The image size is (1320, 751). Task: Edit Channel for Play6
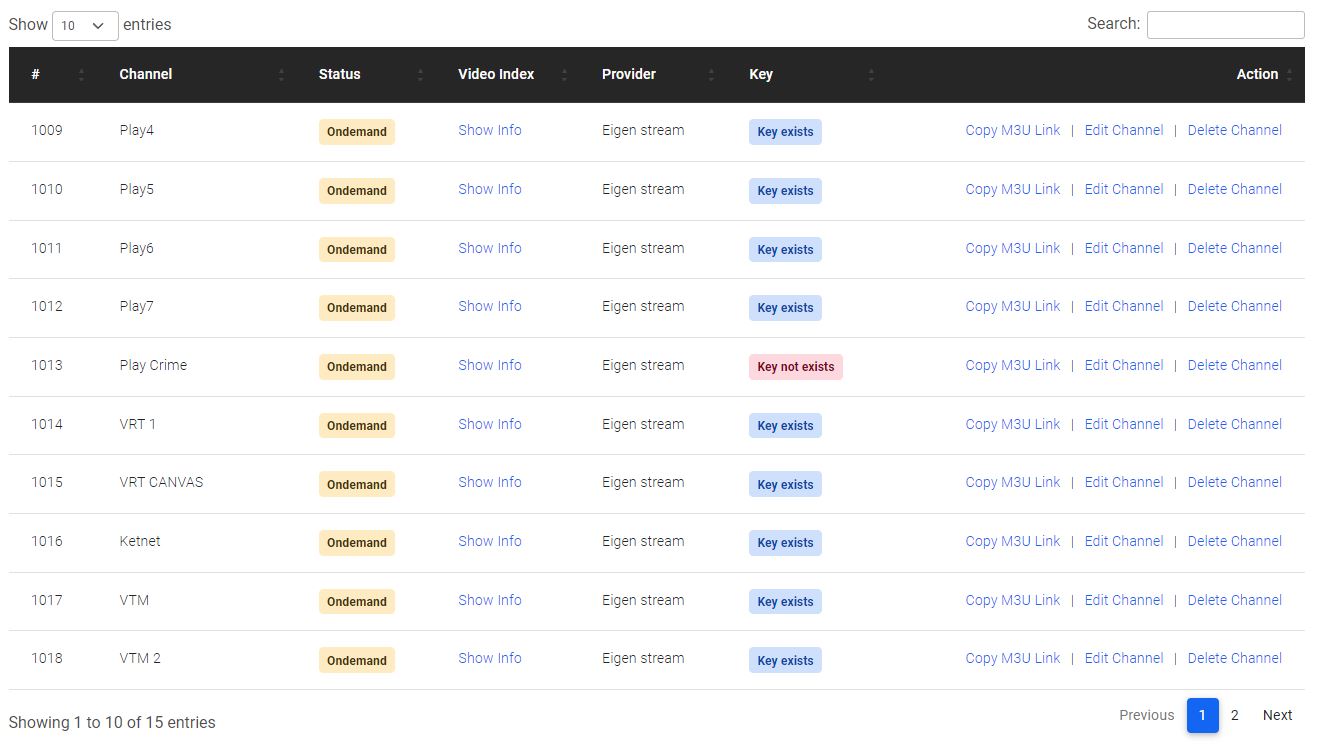click(1124, 248)
